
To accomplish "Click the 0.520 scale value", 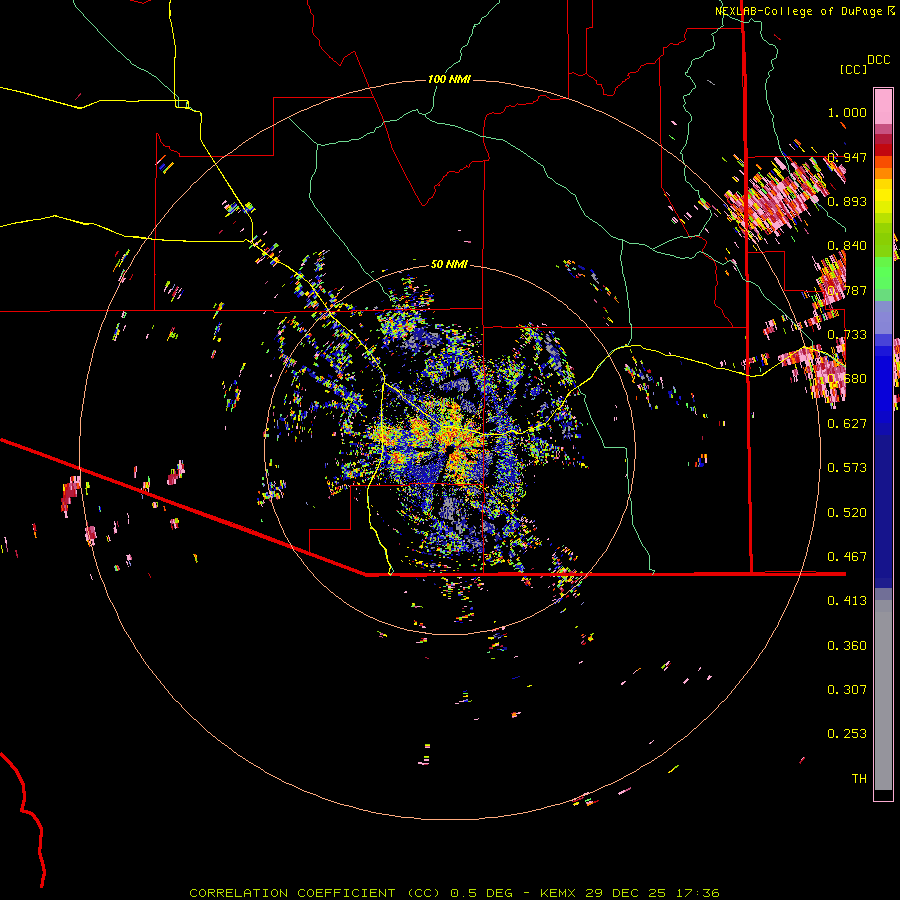I will tap(847, 513).
